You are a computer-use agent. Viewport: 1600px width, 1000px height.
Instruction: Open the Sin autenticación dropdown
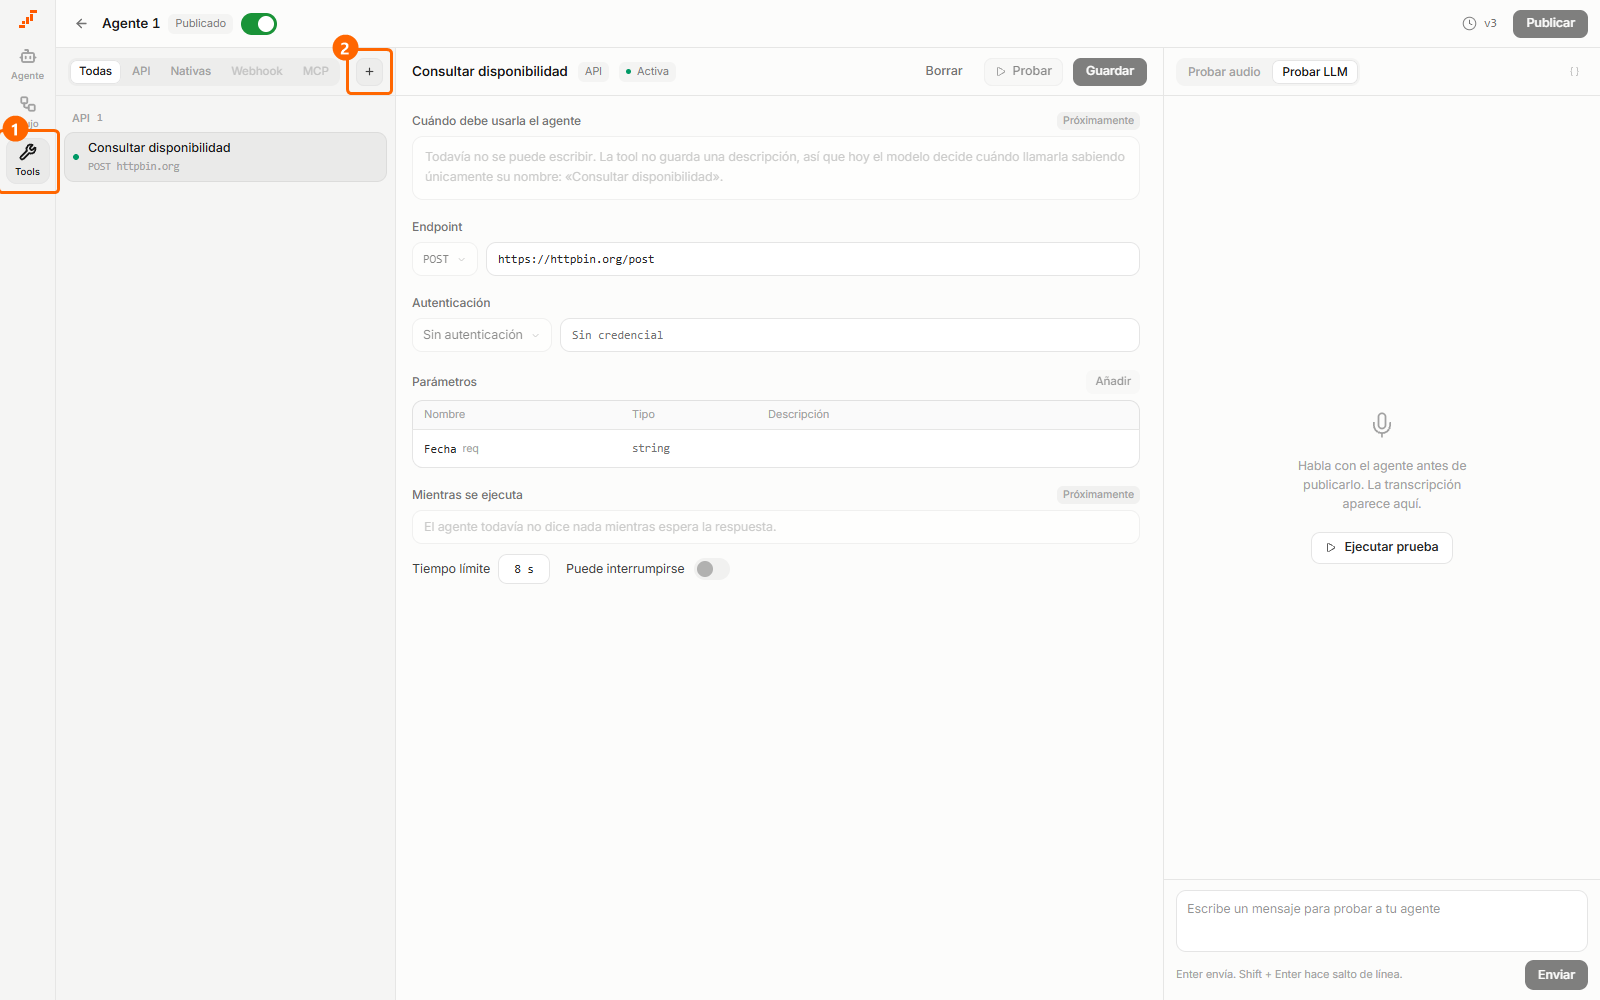481,335
